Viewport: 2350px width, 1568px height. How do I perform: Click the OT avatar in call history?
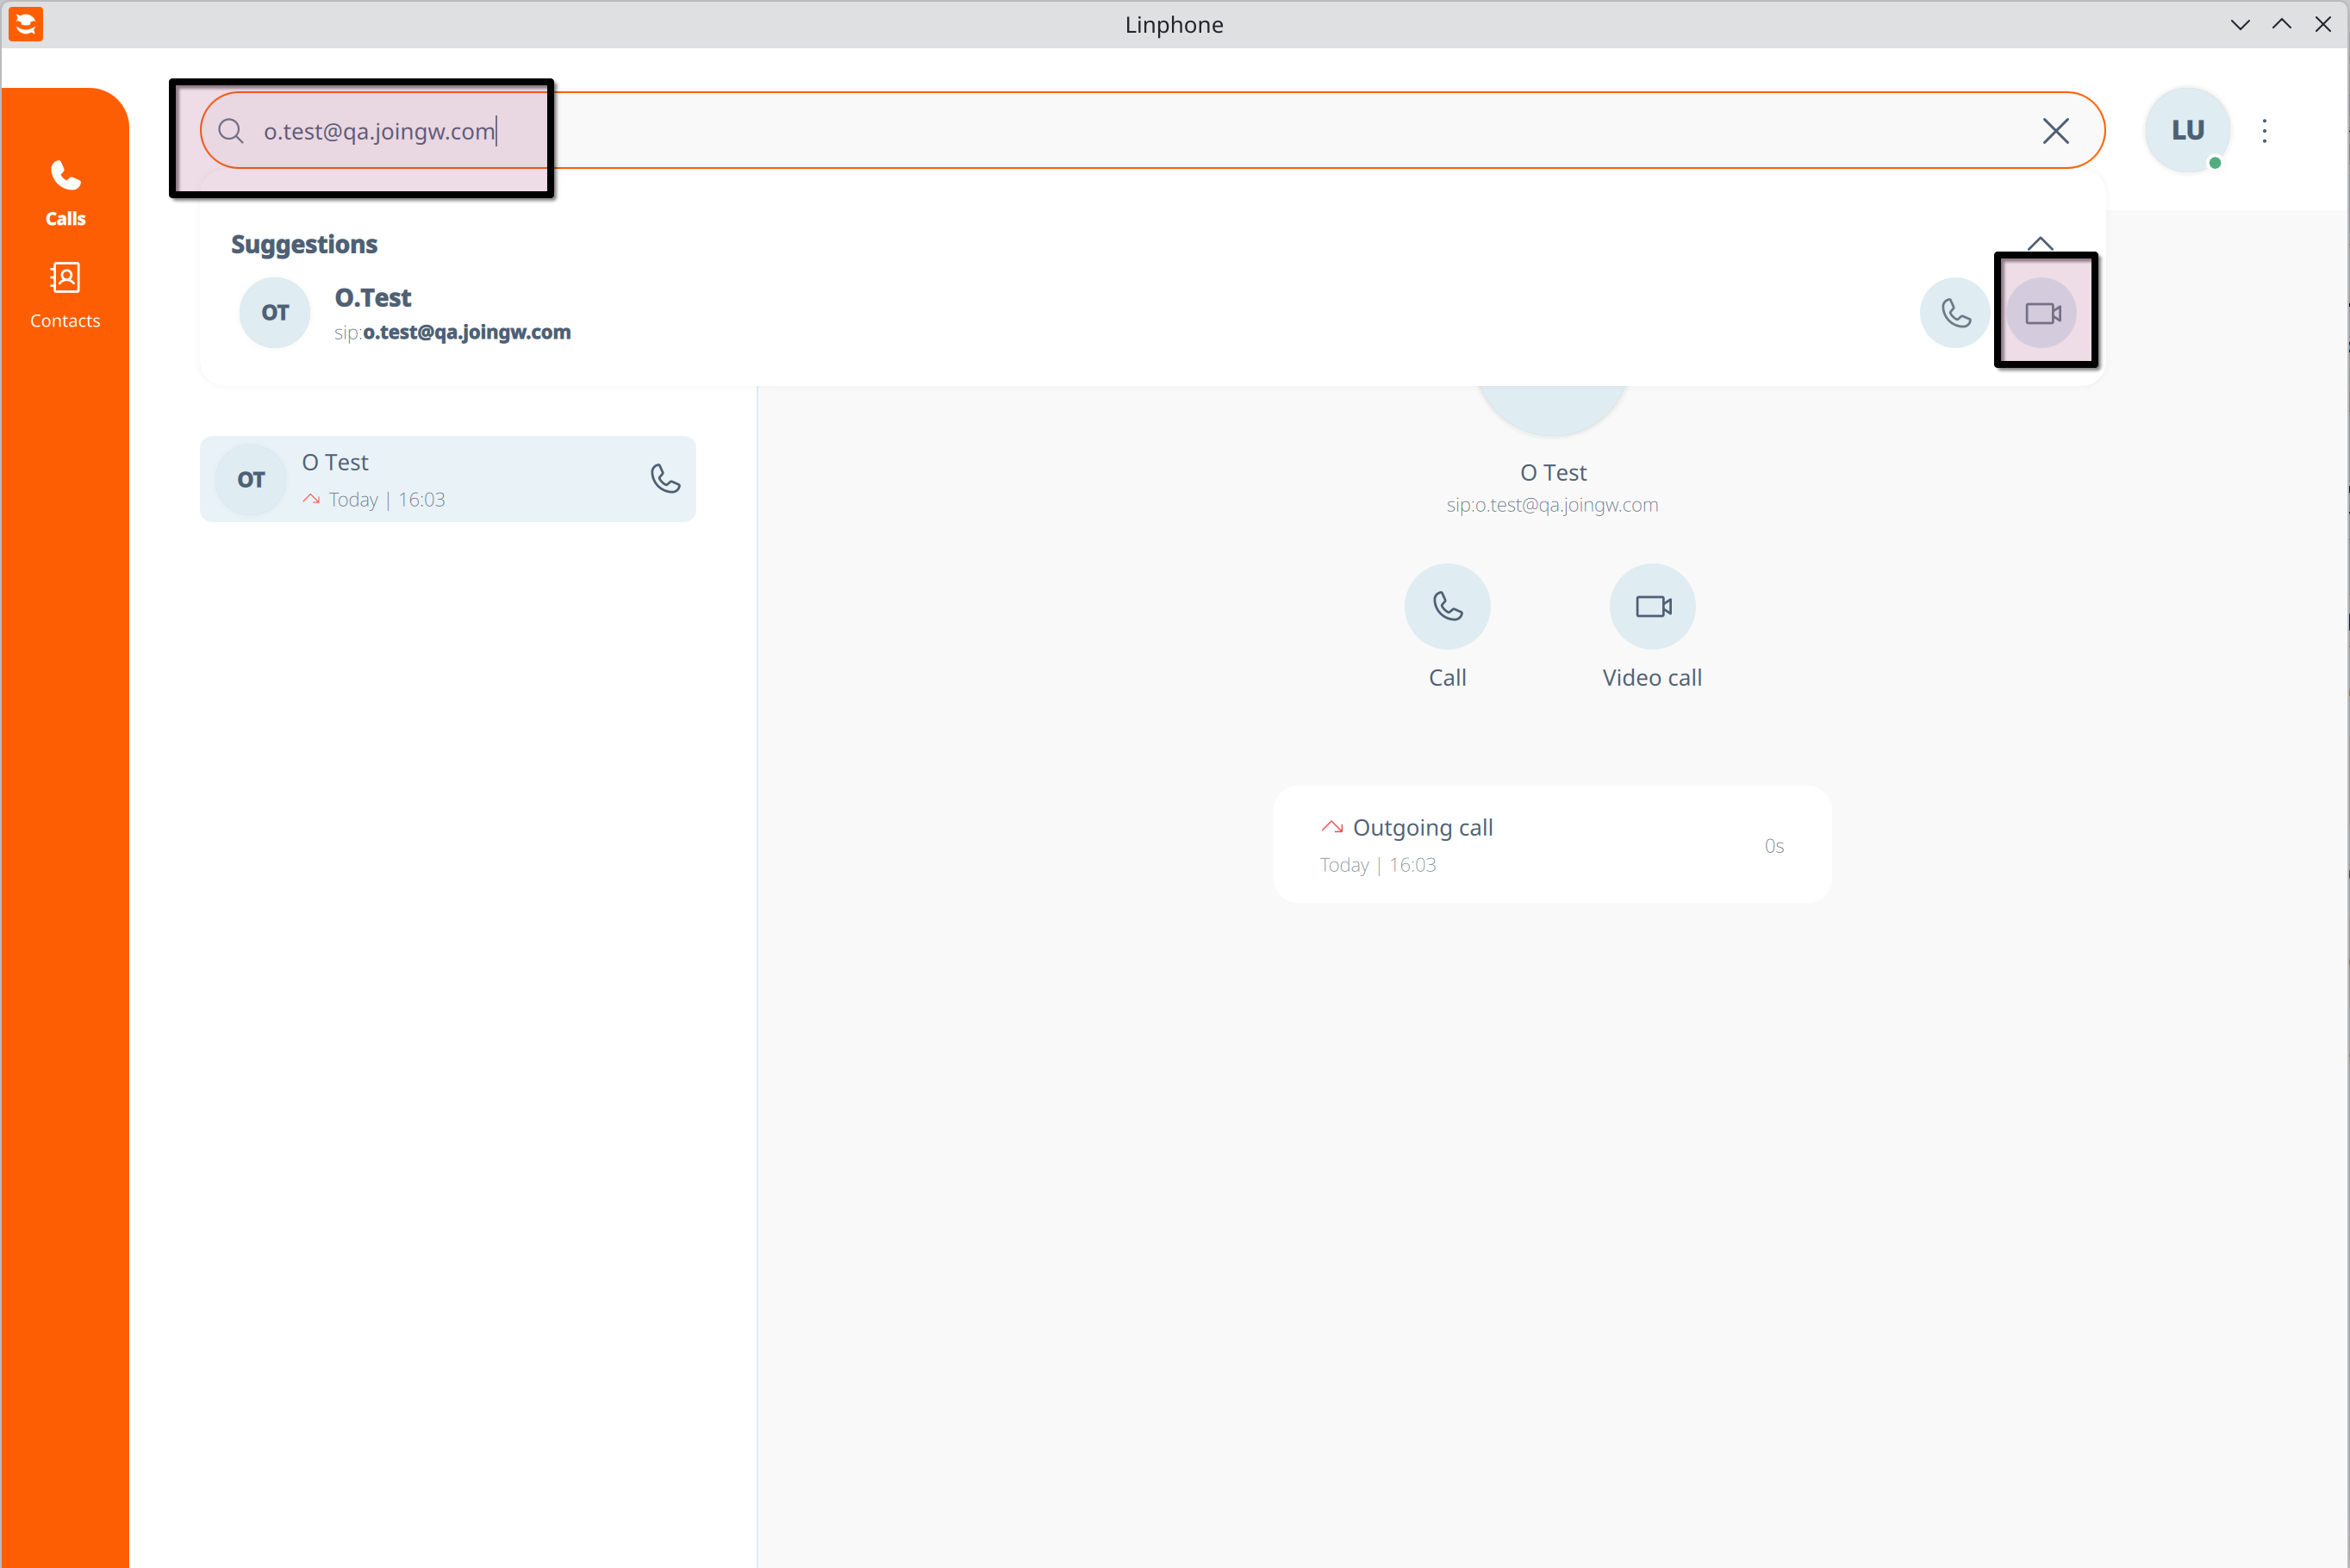click(251, 479)
